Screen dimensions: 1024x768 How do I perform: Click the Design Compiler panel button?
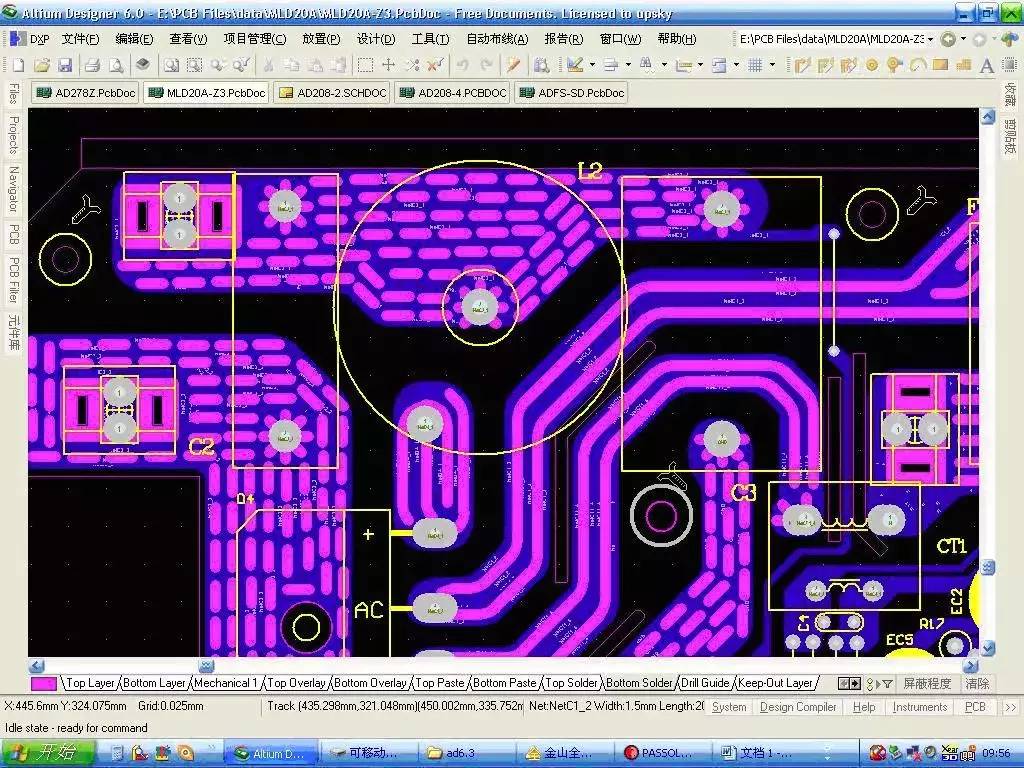click(797, 707)
